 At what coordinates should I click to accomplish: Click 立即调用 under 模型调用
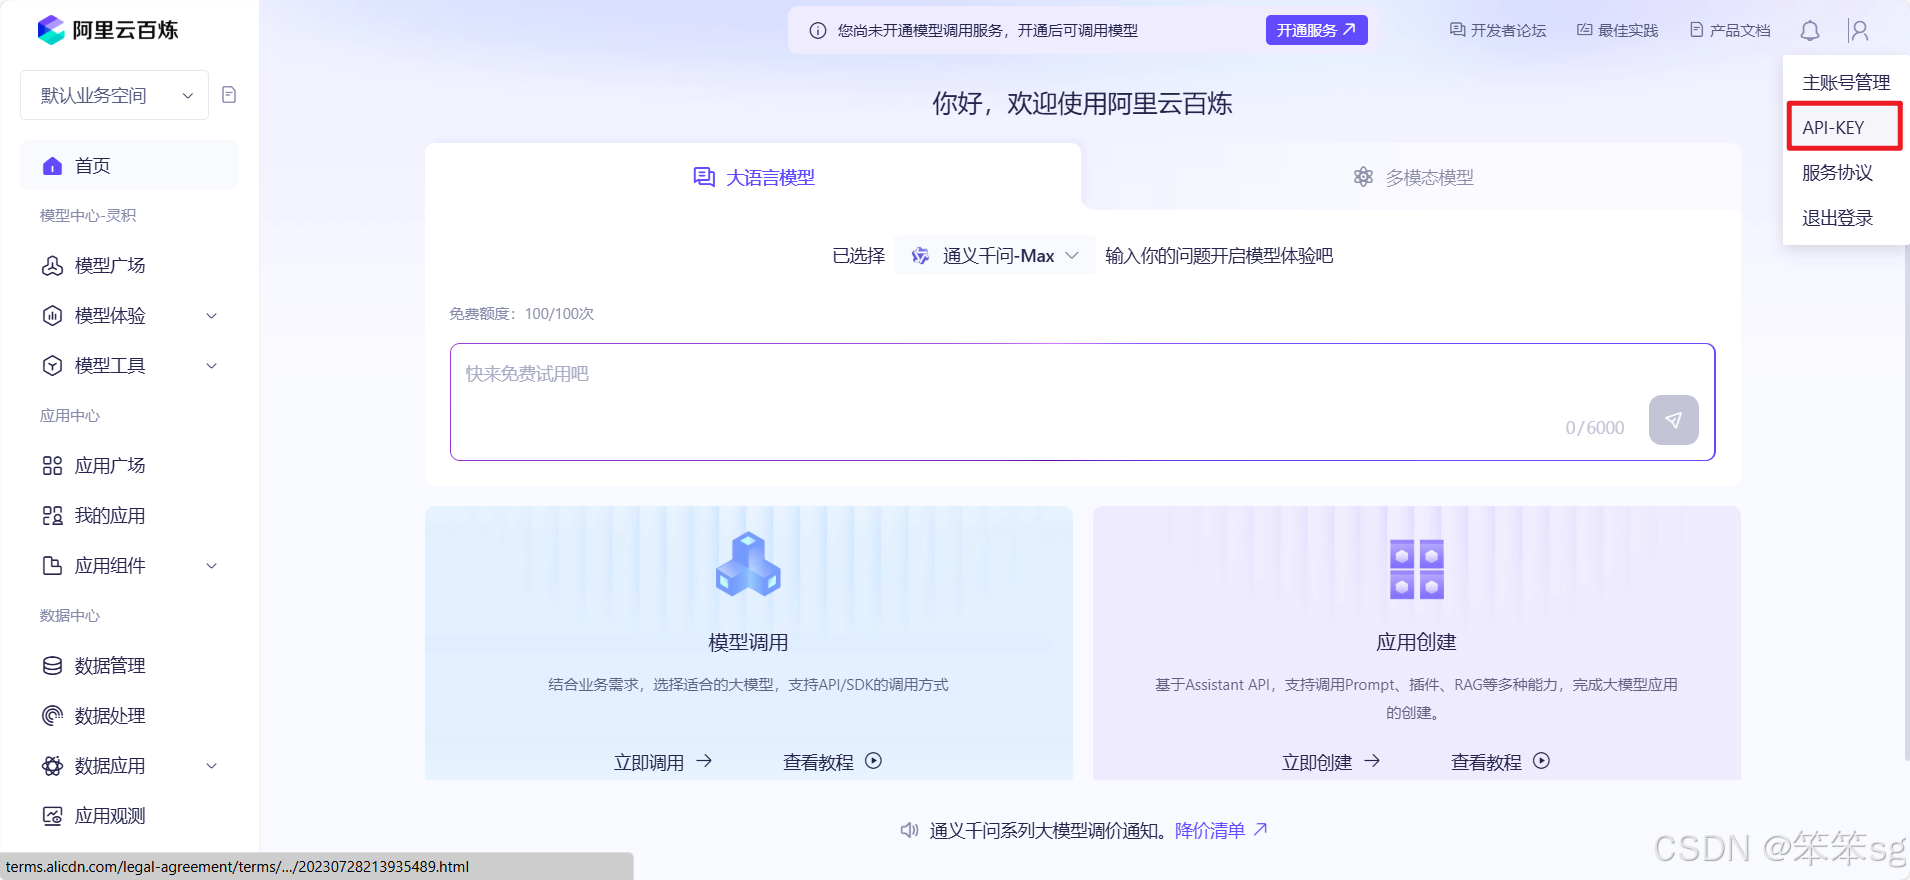tap(663, 762)
